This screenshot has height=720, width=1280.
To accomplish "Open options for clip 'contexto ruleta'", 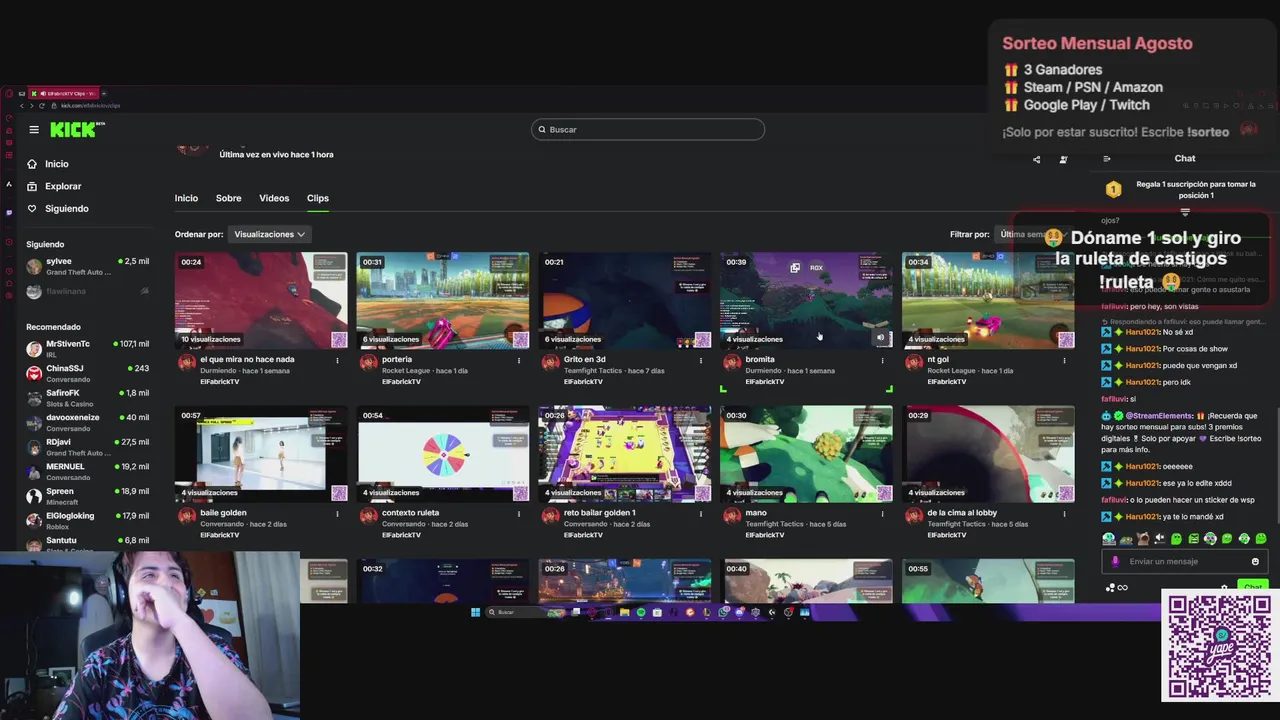I will [518, 514].
